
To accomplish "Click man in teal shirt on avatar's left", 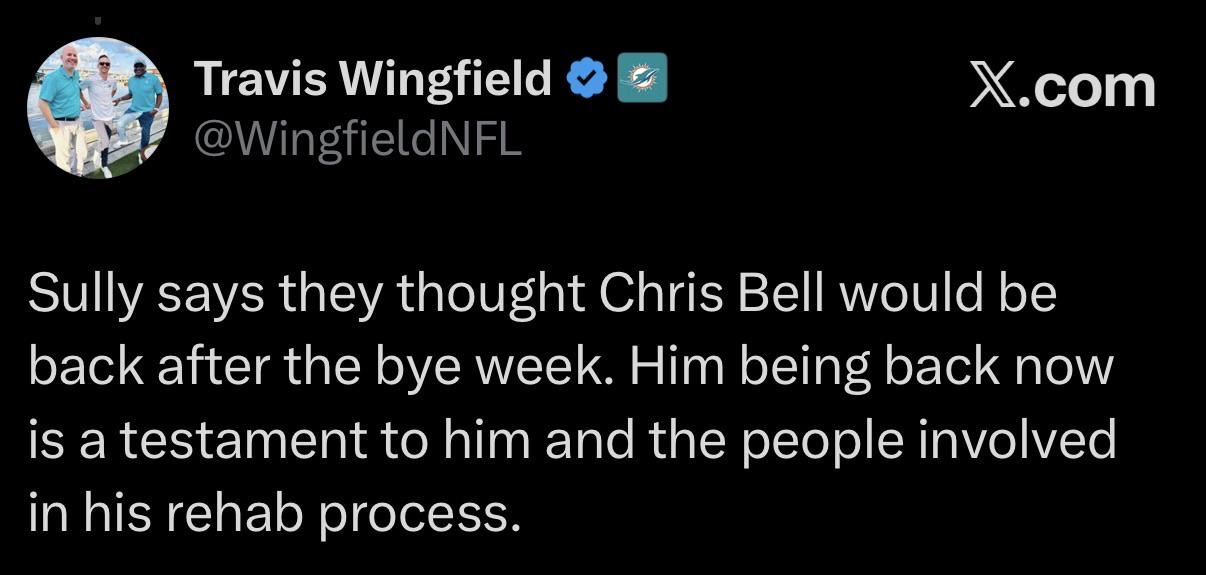I will click(62, 108).
